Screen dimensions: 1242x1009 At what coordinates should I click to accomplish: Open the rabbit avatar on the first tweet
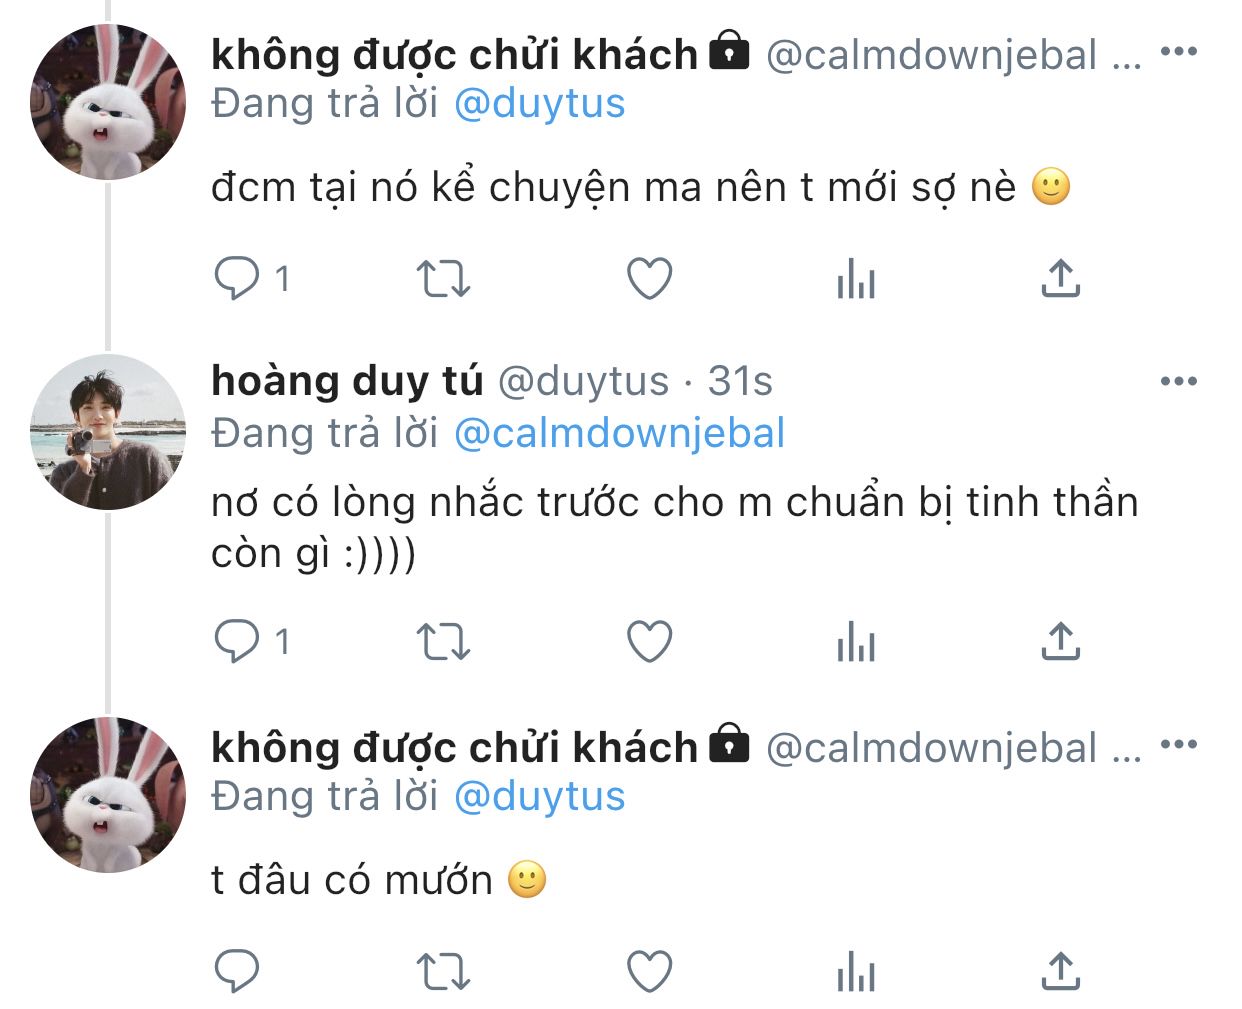pyautogui.click(x=108, y=102)
